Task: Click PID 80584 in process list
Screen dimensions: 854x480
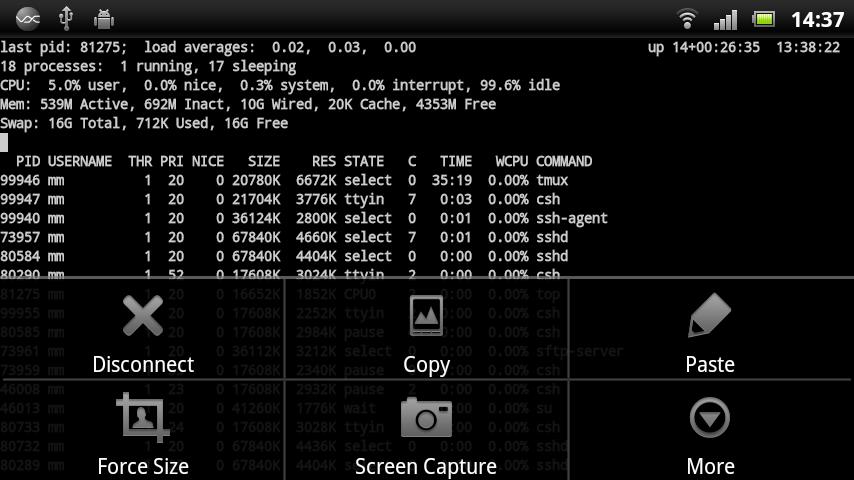Action: click(20, 257)
